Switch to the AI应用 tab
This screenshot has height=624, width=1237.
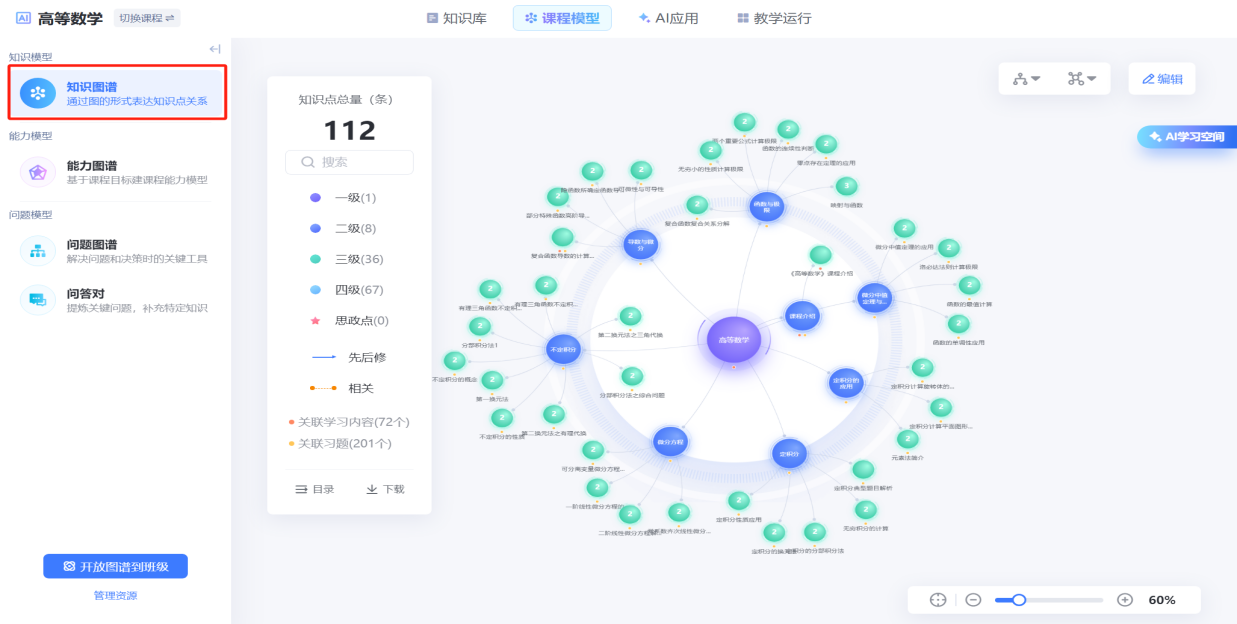(668, 18)
